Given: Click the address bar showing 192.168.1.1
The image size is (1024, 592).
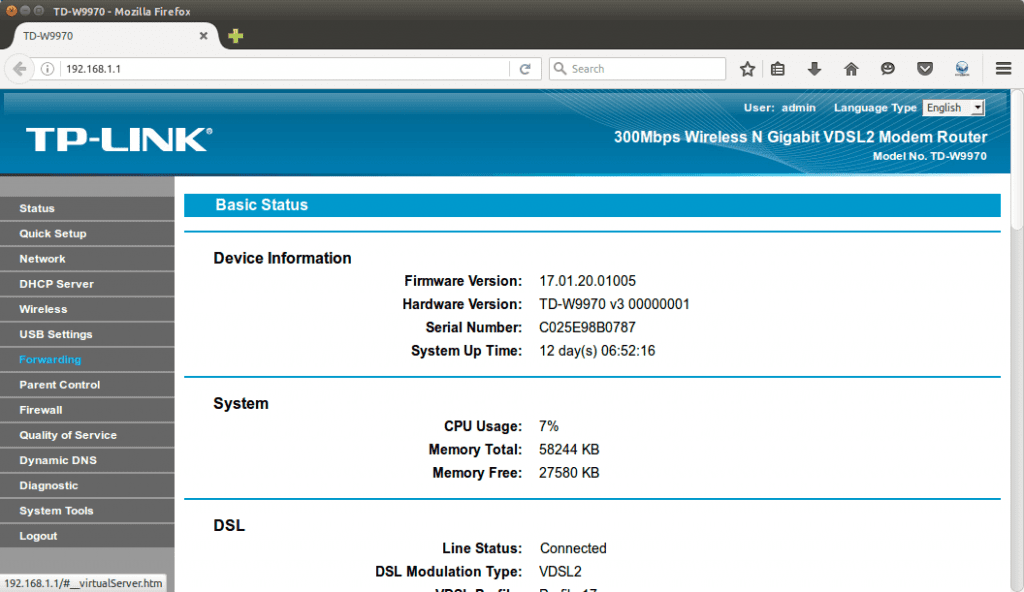Looking at the screenshot, I should 284,69.
